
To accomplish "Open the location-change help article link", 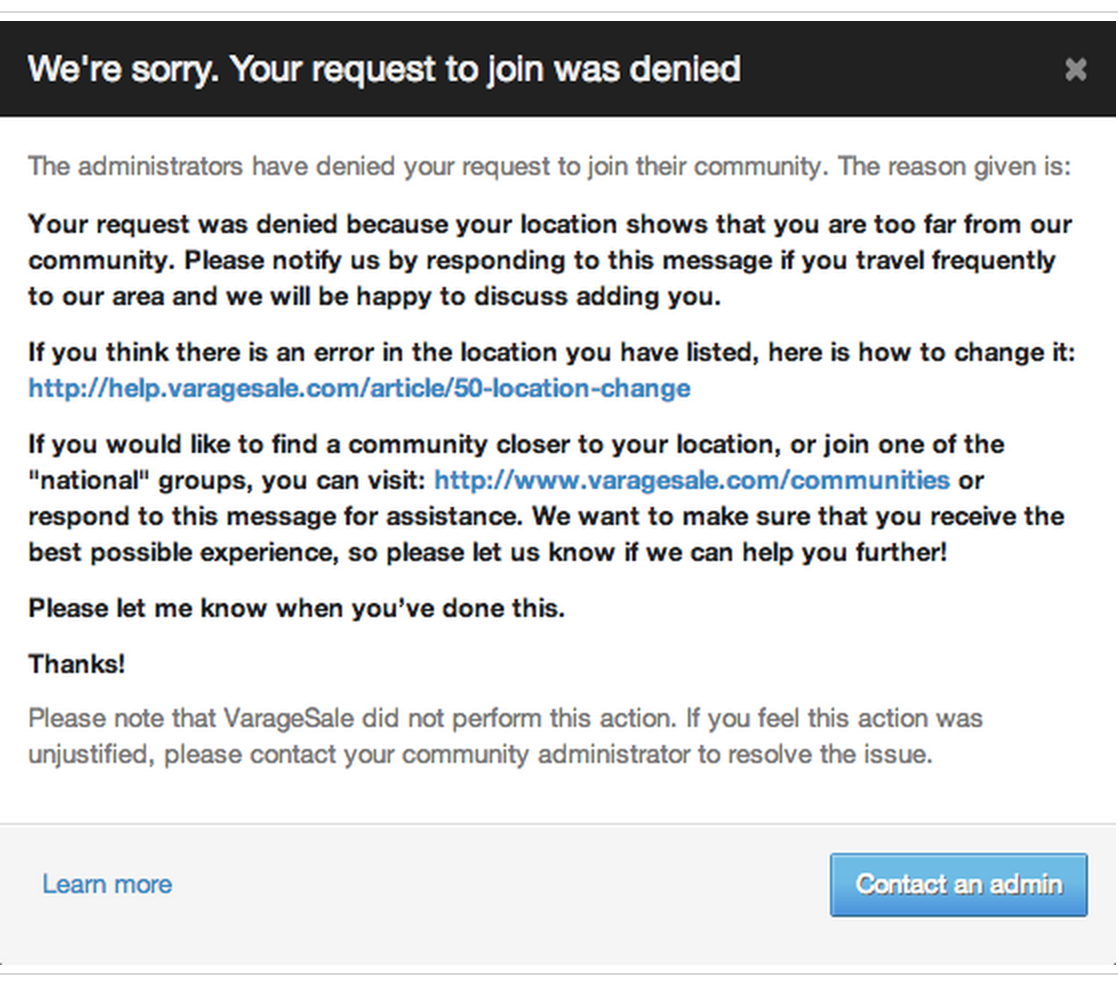I will 359,388.
